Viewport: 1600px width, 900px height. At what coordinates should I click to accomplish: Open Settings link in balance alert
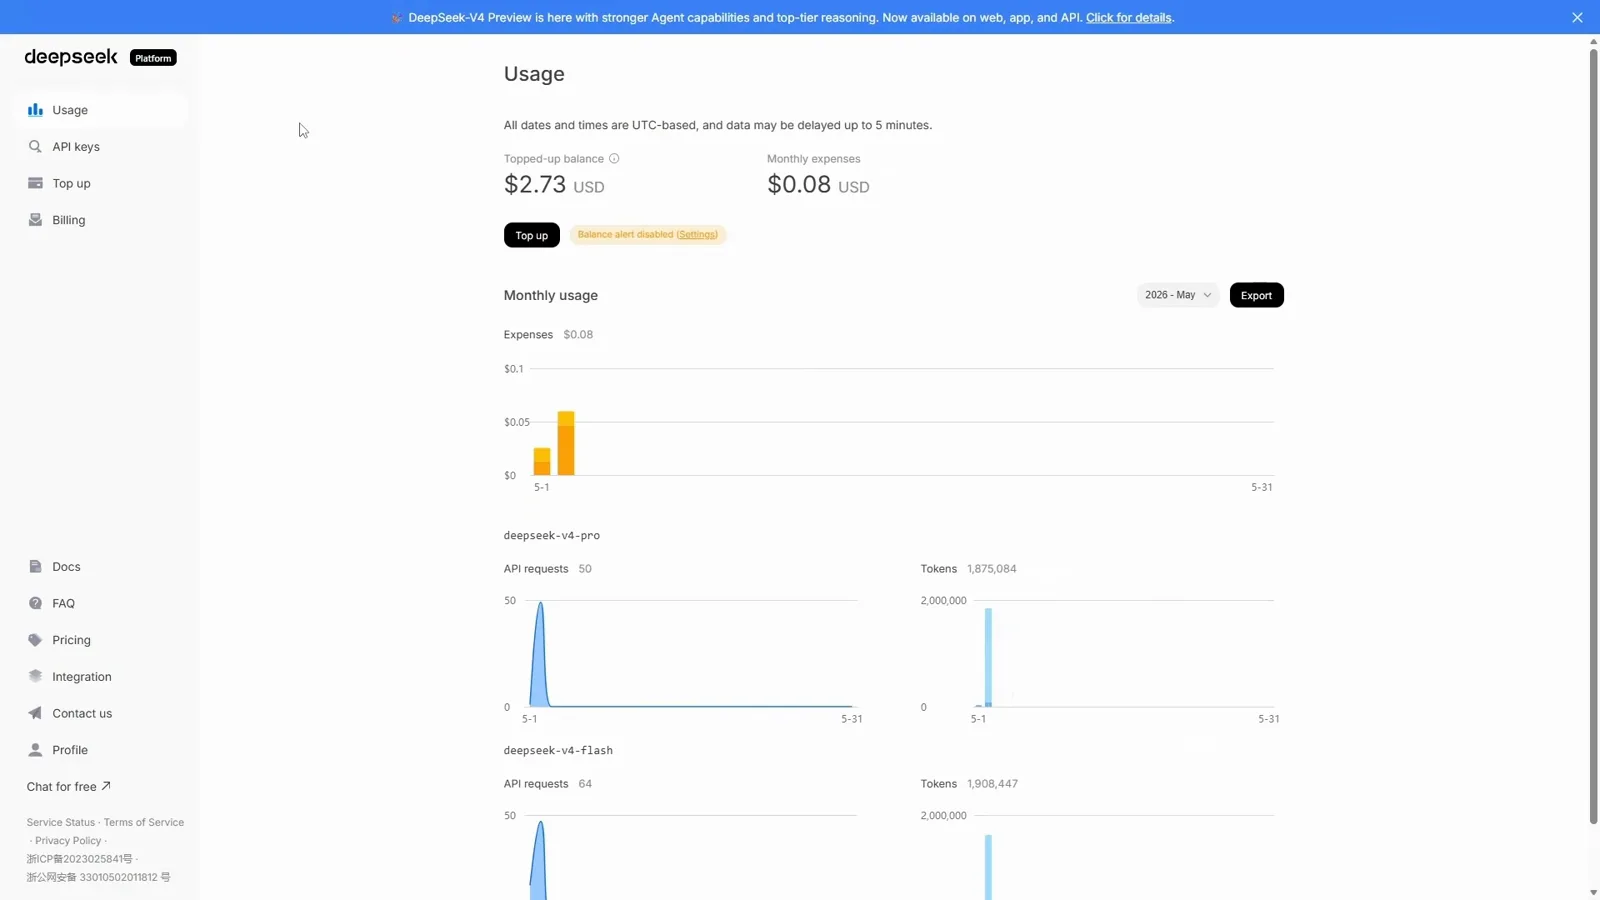pyautogui.click(x=697, y=235)
